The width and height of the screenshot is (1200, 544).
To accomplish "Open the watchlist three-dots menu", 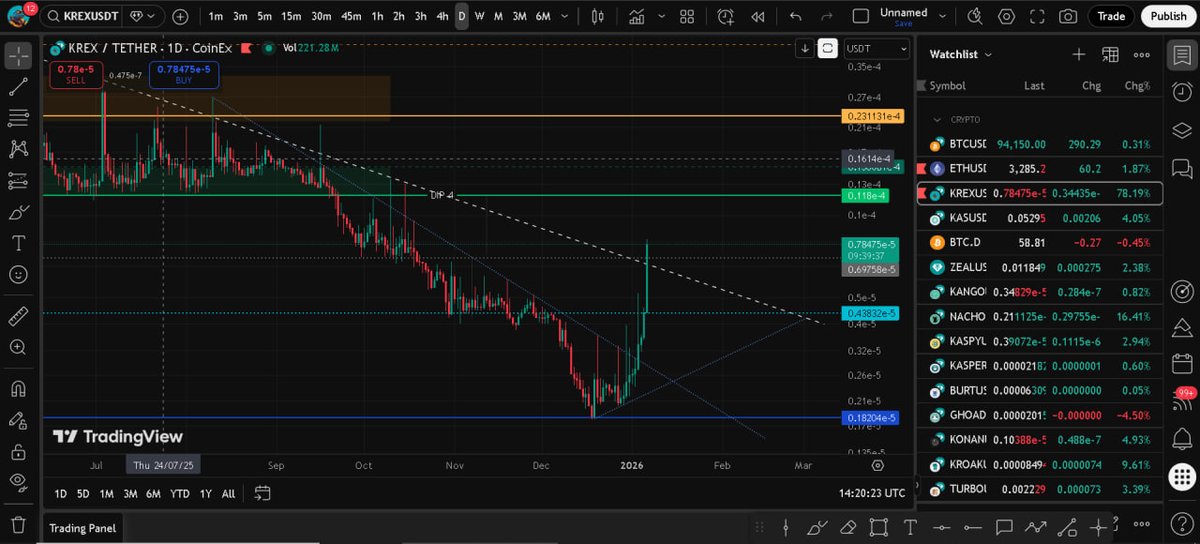I will click(x=1143, y=55).
